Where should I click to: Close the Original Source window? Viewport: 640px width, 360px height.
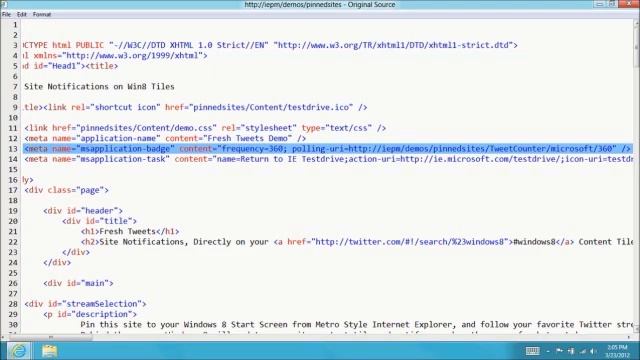tap(629, 4)
